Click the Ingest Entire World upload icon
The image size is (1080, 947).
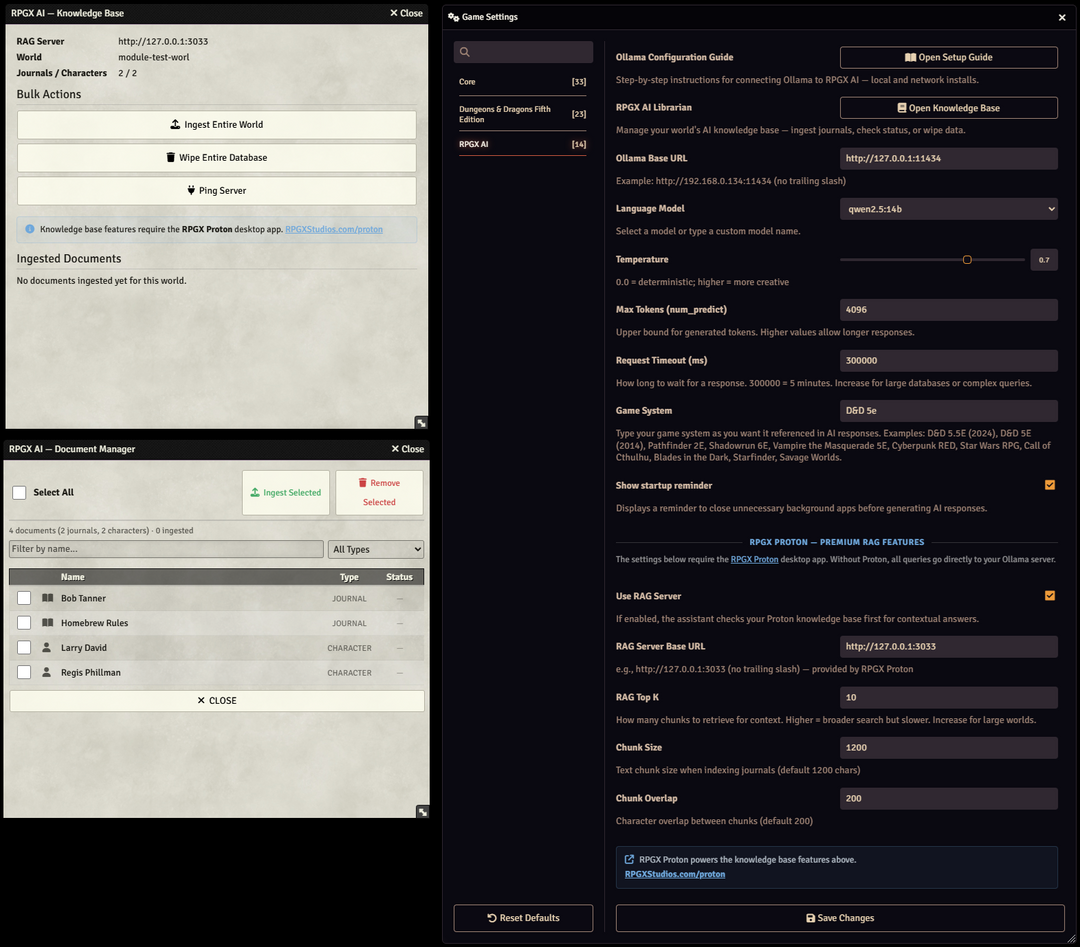[175, 125]
